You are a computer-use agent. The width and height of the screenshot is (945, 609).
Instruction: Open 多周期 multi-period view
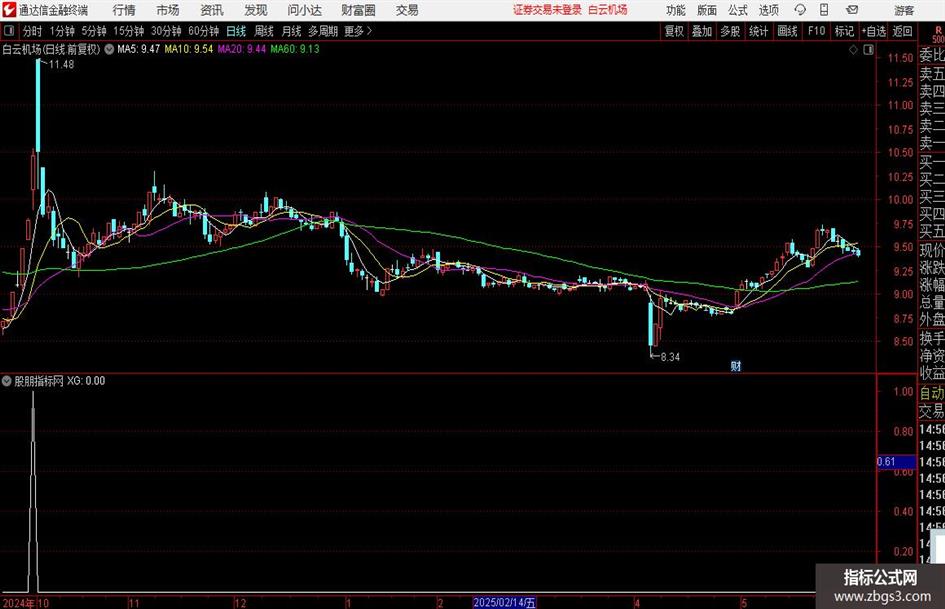point(323,31)
